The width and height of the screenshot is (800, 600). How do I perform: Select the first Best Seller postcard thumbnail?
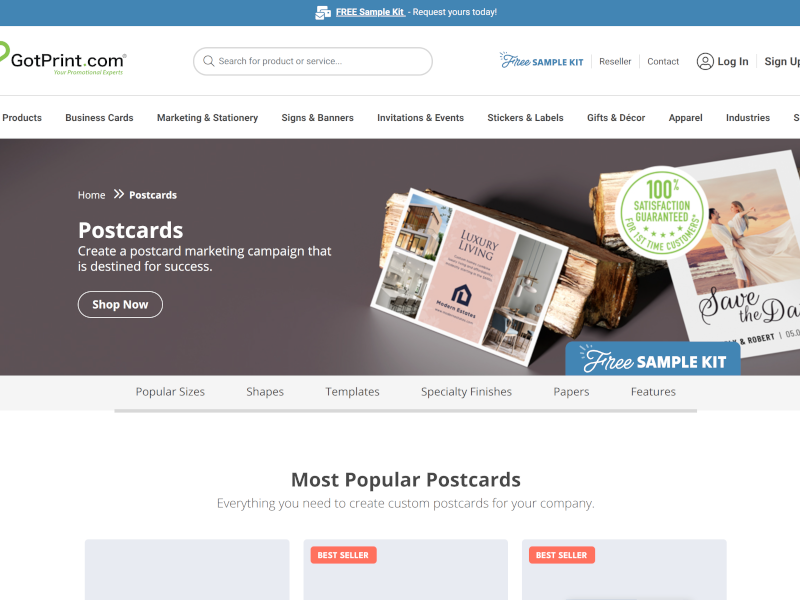(x=406, y=570)
